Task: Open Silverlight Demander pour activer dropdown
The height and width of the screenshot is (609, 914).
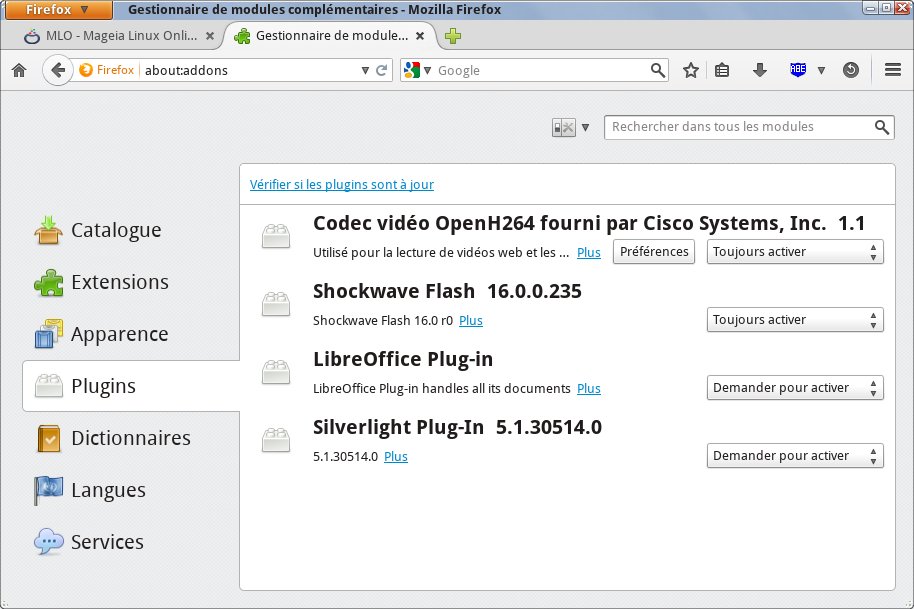Action: [795, 456]
